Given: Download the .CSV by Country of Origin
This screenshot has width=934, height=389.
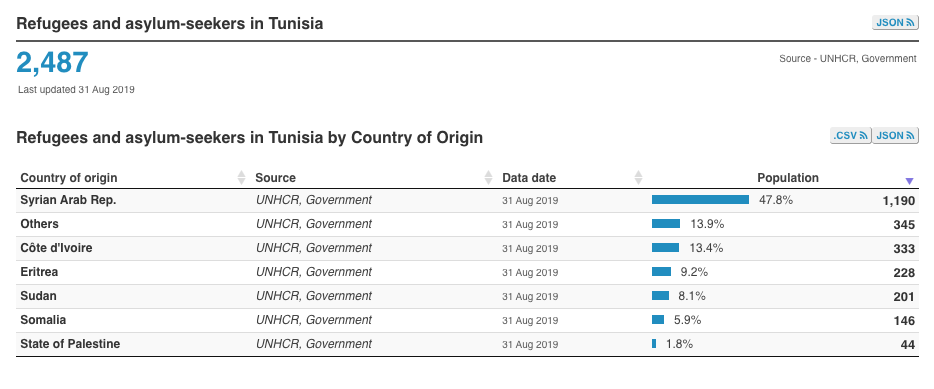Looking at the screenshot, I should (x=851, y=136).
